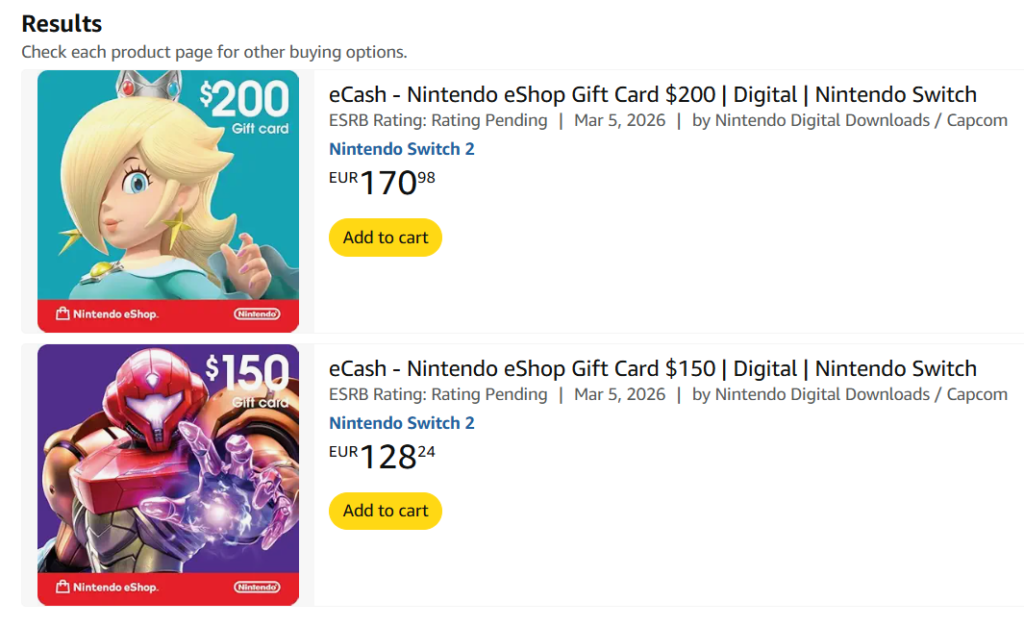Open the $150 Nintendo eShop Gift Card title
This screenshot has height=626, width=1024.
[652, 368]
